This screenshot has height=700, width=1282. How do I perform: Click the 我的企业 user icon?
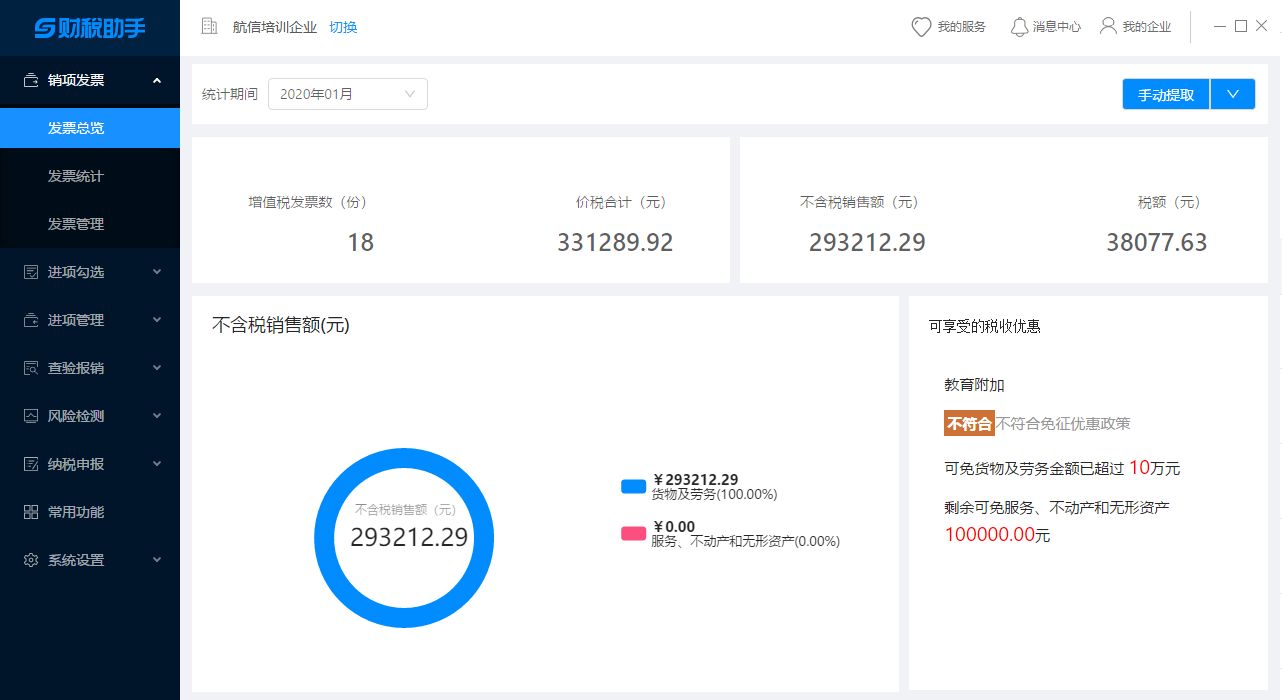1108,26
